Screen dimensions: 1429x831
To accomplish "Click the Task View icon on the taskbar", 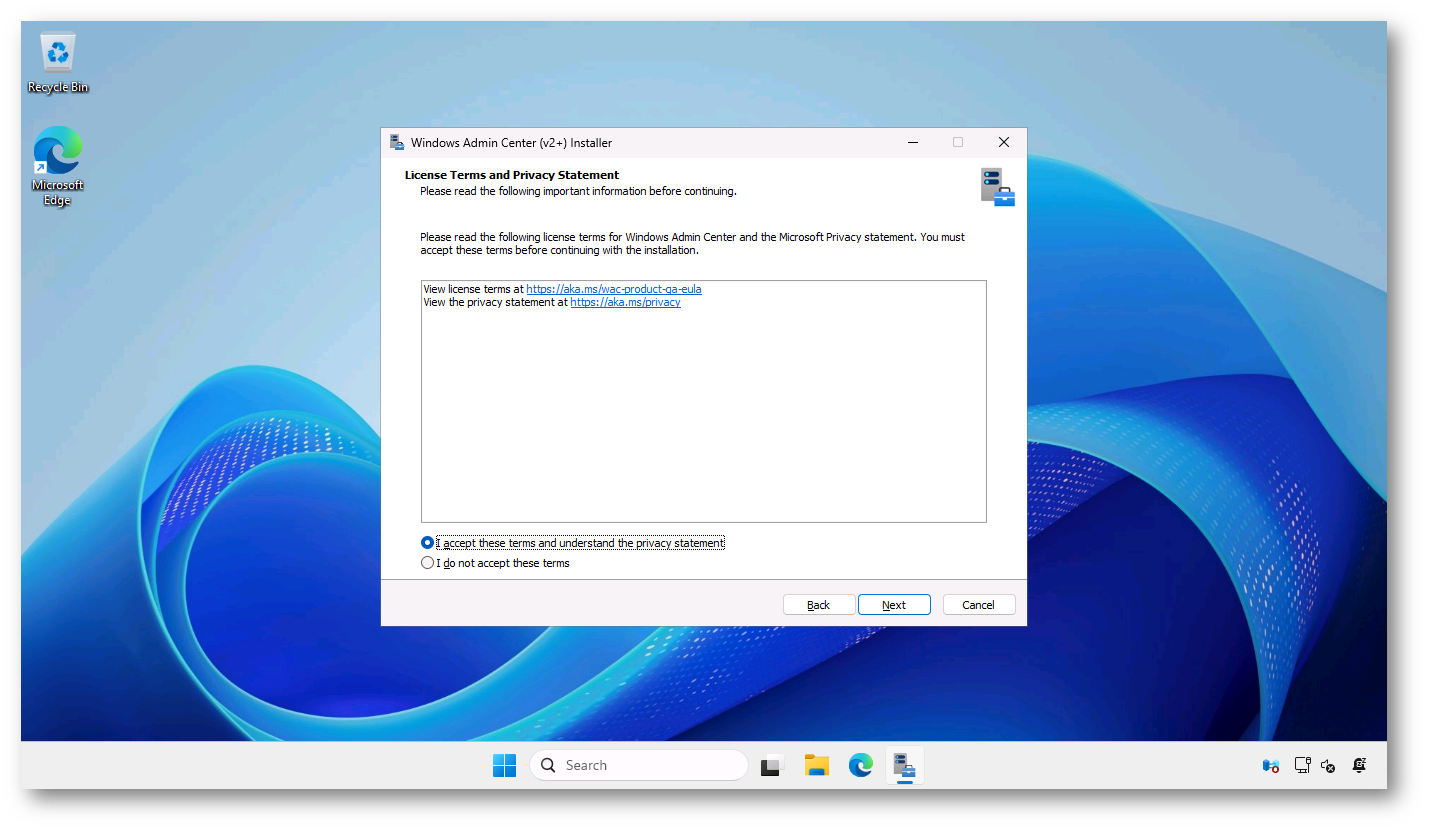I will tap(771, 765).
